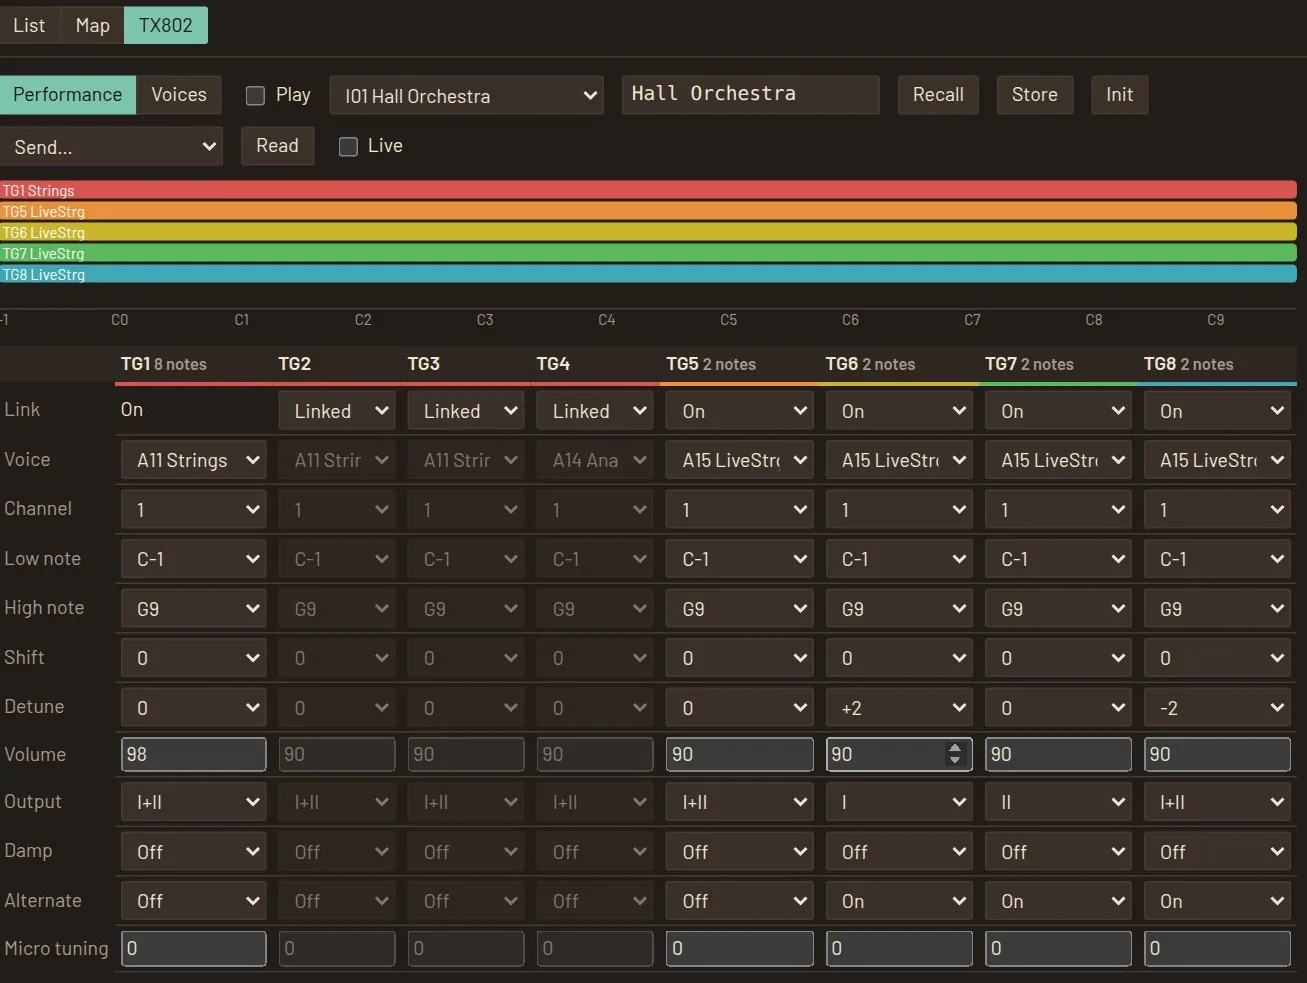This screenshot has width=1307, height=983.
Task: Click the TG8 Volume field
Action: [1217, 754]
